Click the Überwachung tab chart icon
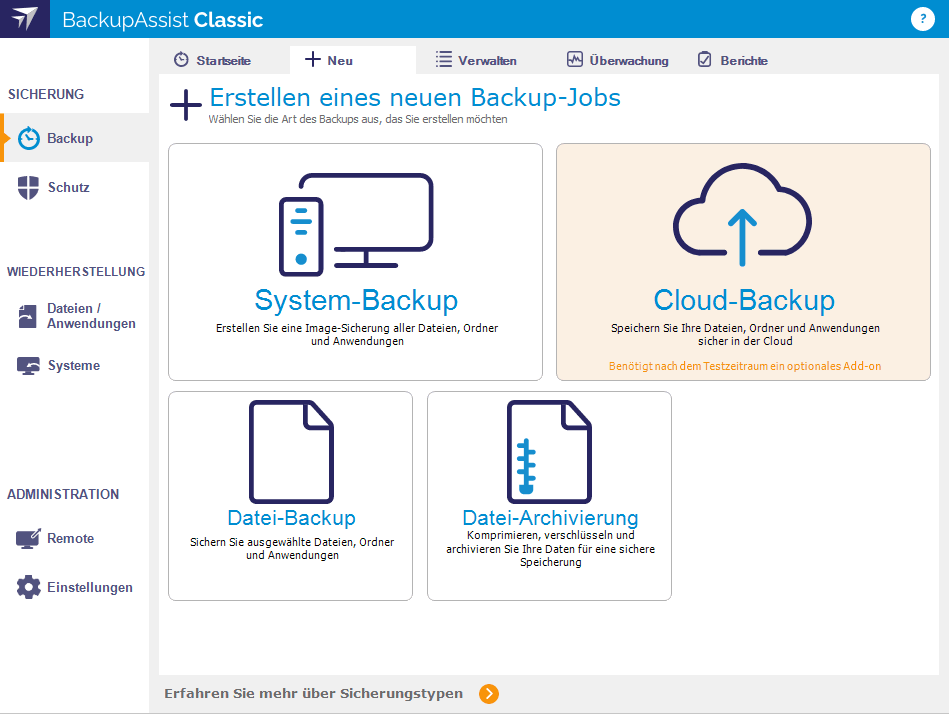The image size is (949, 714). tap(574, 59)
